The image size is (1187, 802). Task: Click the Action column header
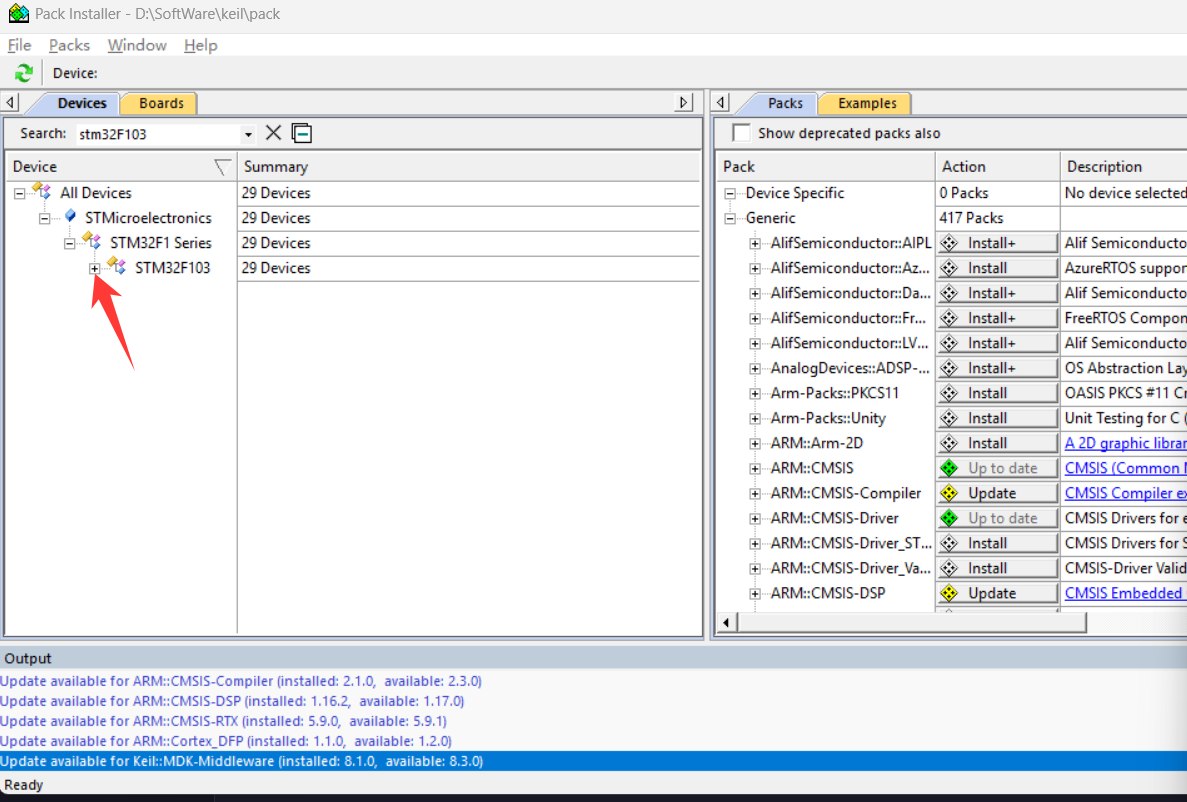point(998,167)
